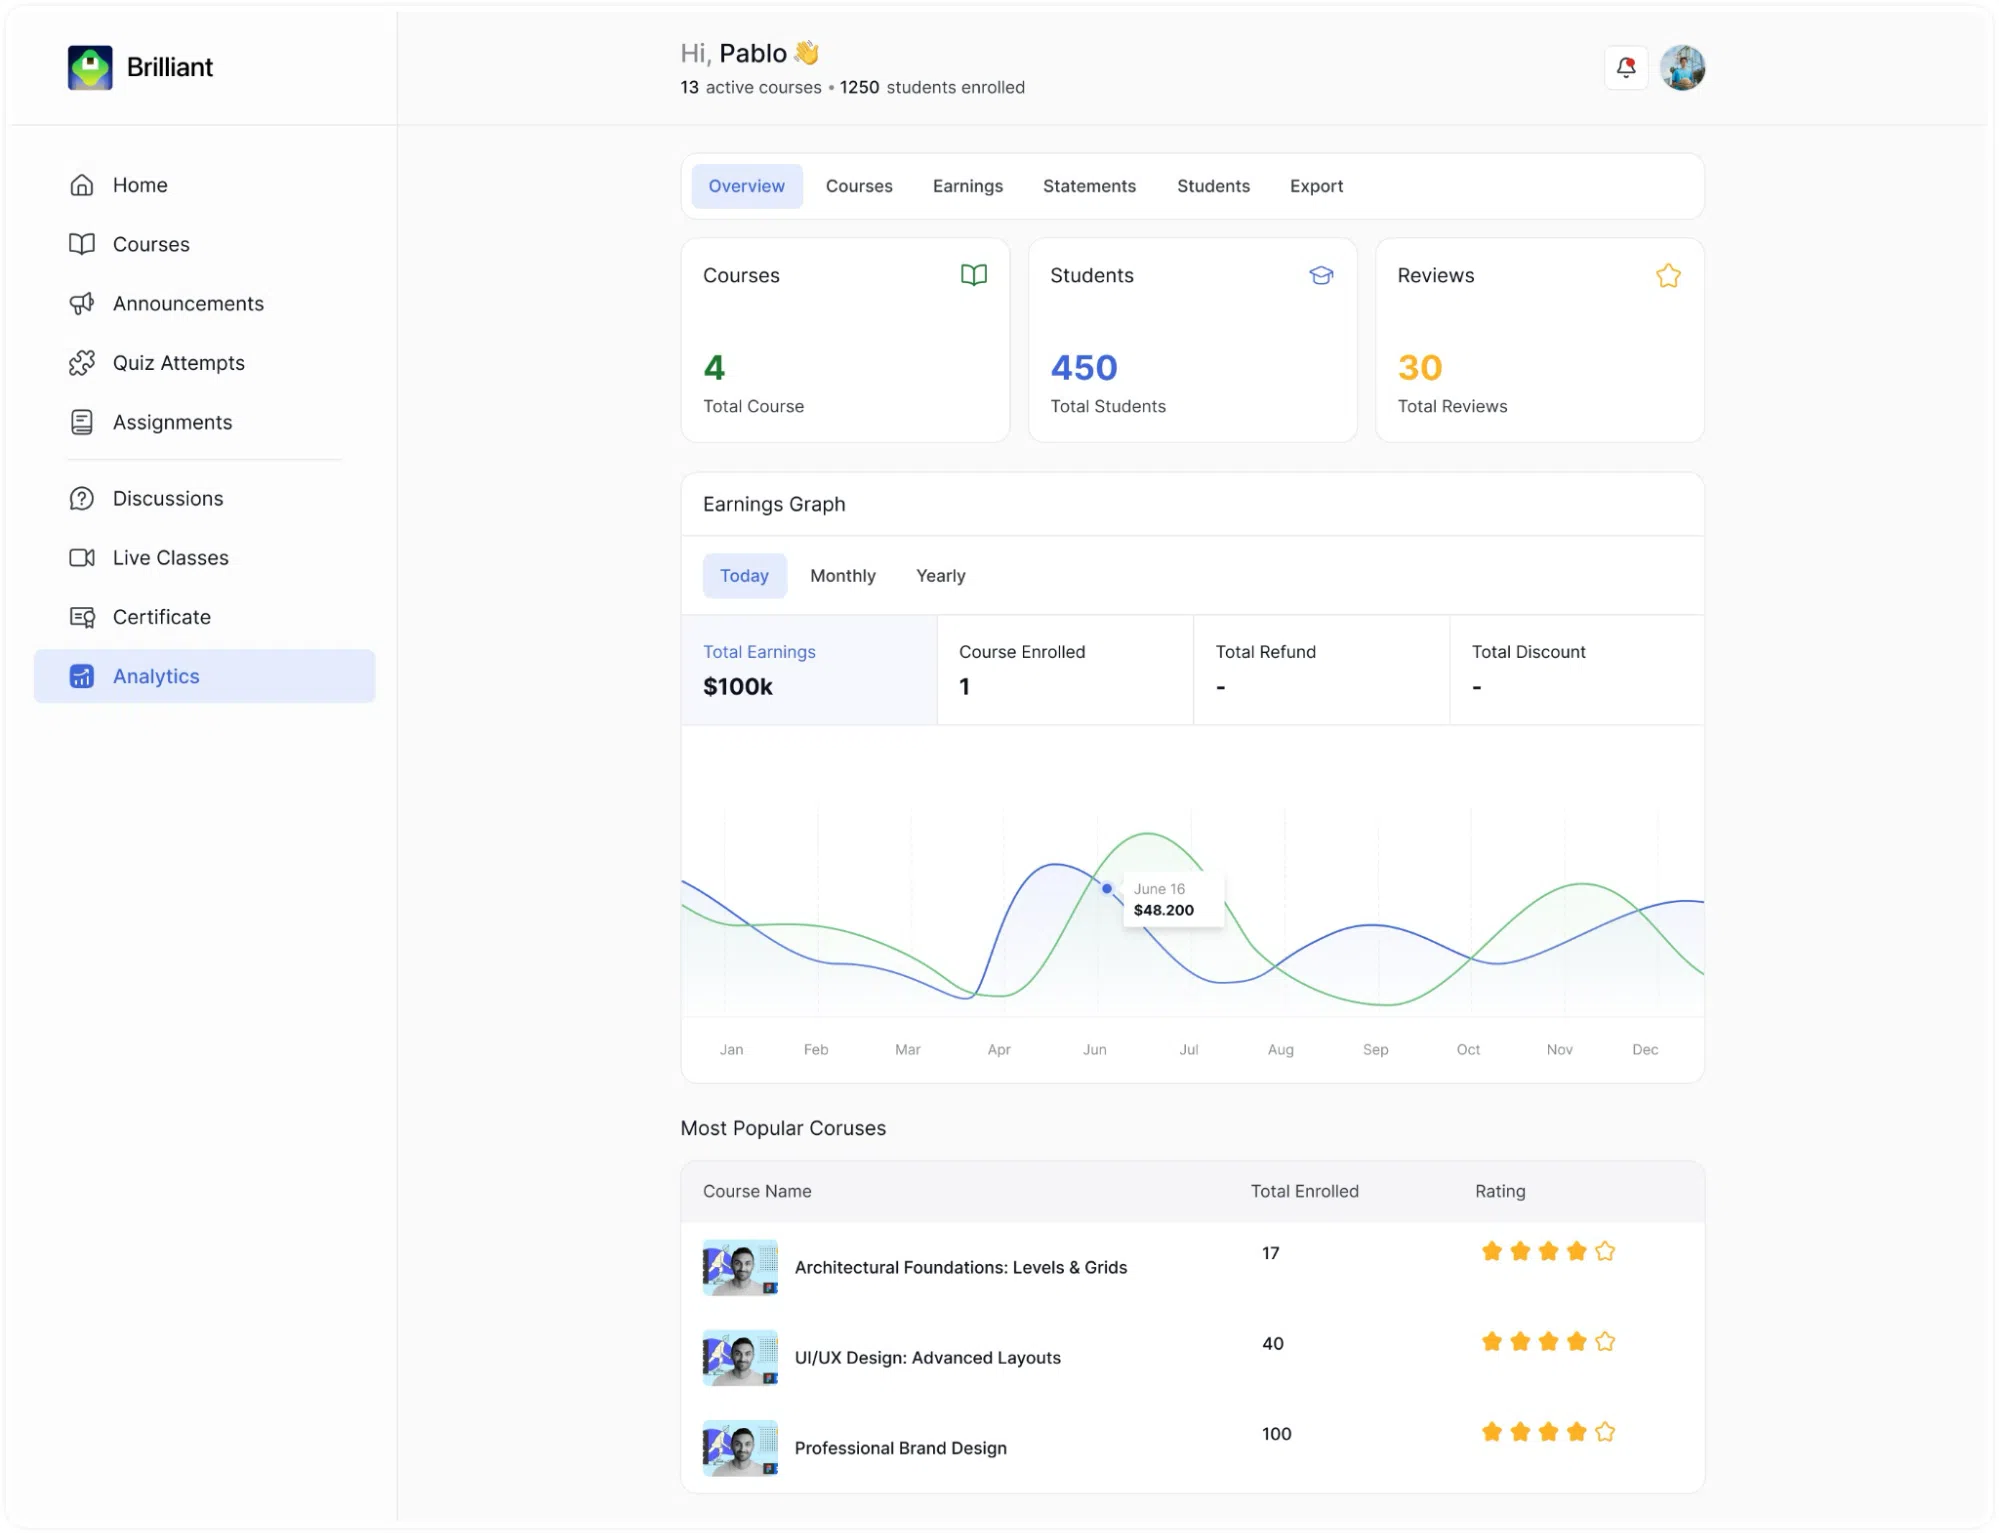Click the $48.200 tooltip value

1163,910
